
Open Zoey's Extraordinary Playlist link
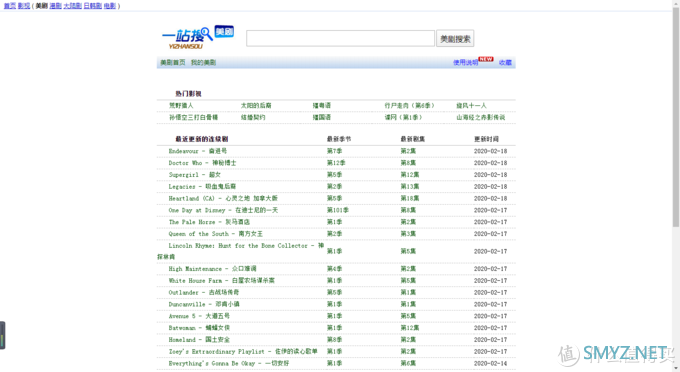pyautogui.click(x=243, y=351)
